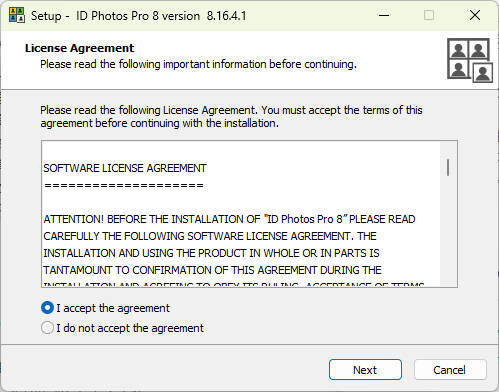Click the license text scrollbar thumb

click(x=448, y=168)
